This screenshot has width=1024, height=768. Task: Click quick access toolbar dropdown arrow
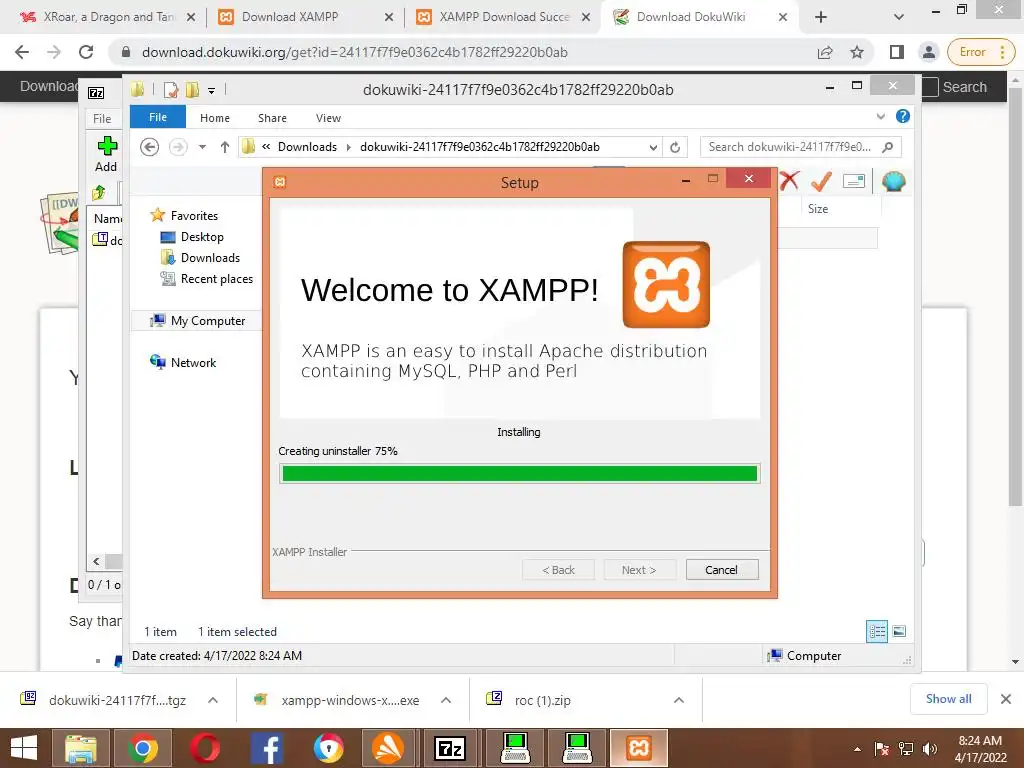(x=212, y=90)
